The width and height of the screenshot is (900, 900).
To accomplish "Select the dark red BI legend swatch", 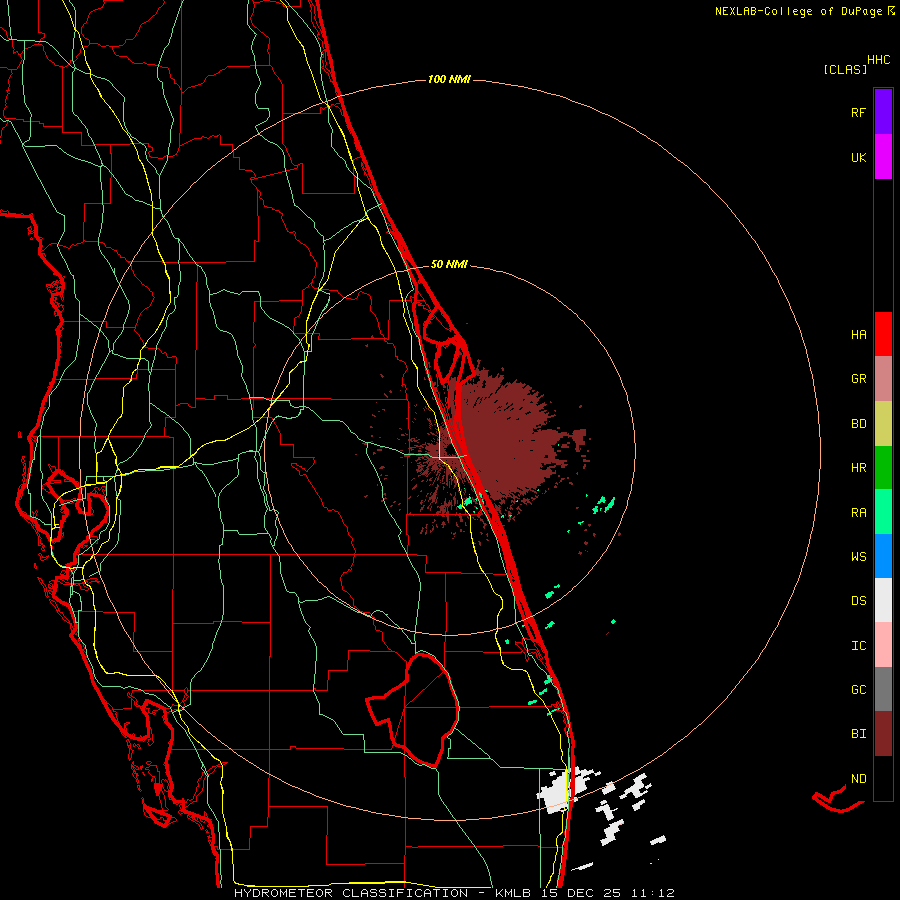I will [x=883, y=734].
